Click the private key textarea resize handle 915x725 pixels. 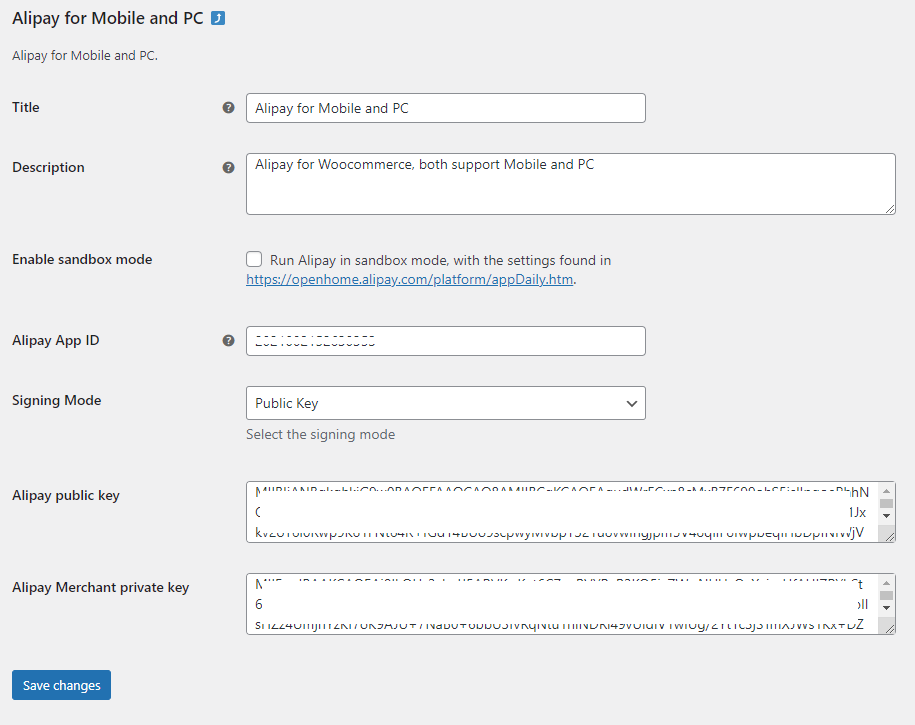(x=890, y=629)
